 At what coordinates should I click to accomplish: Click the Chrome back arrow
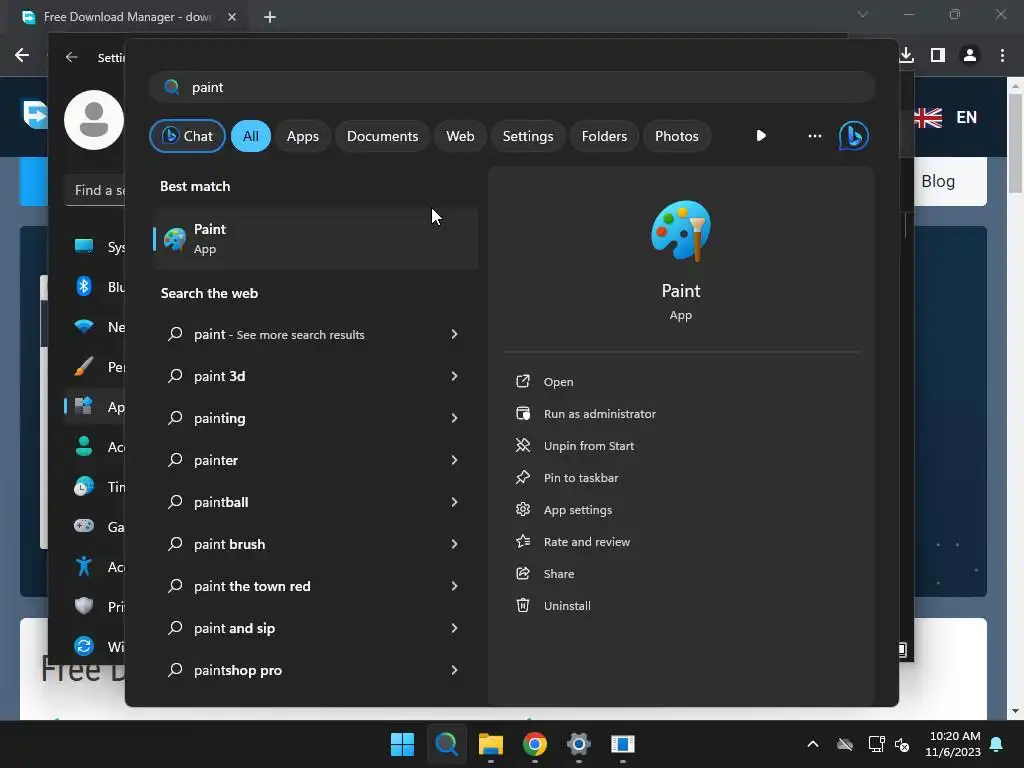pyautogui.click(x=22, y=55)
